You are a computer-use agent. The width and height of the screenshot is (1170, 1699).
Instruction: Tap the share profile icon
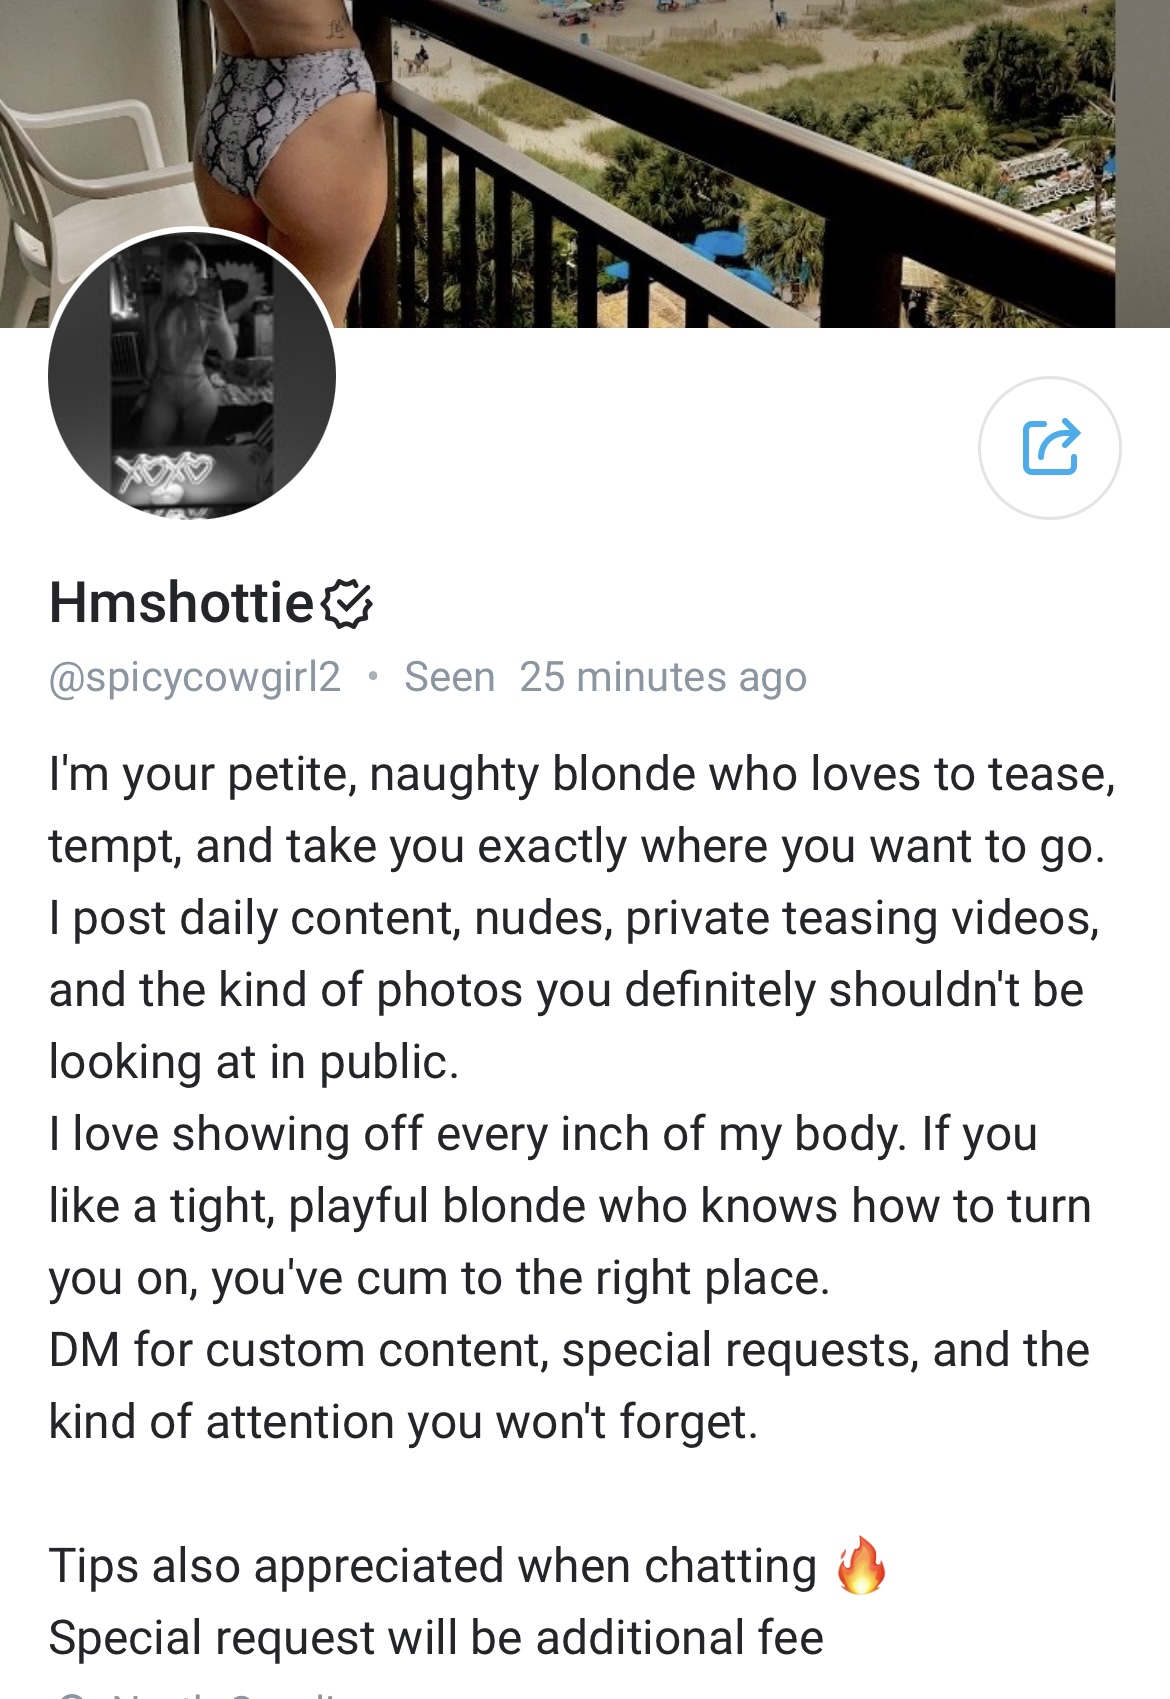tap(1049, 447)
